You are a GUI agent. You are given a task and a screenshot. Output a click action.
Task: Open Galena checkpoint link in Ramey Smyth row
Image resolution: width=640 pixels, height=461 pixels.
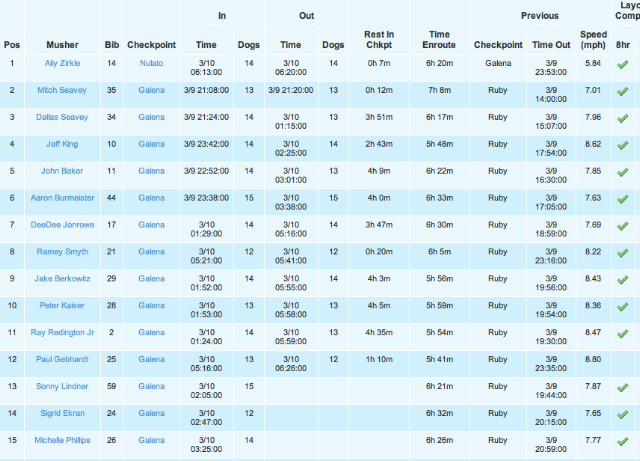click(151, 252)
